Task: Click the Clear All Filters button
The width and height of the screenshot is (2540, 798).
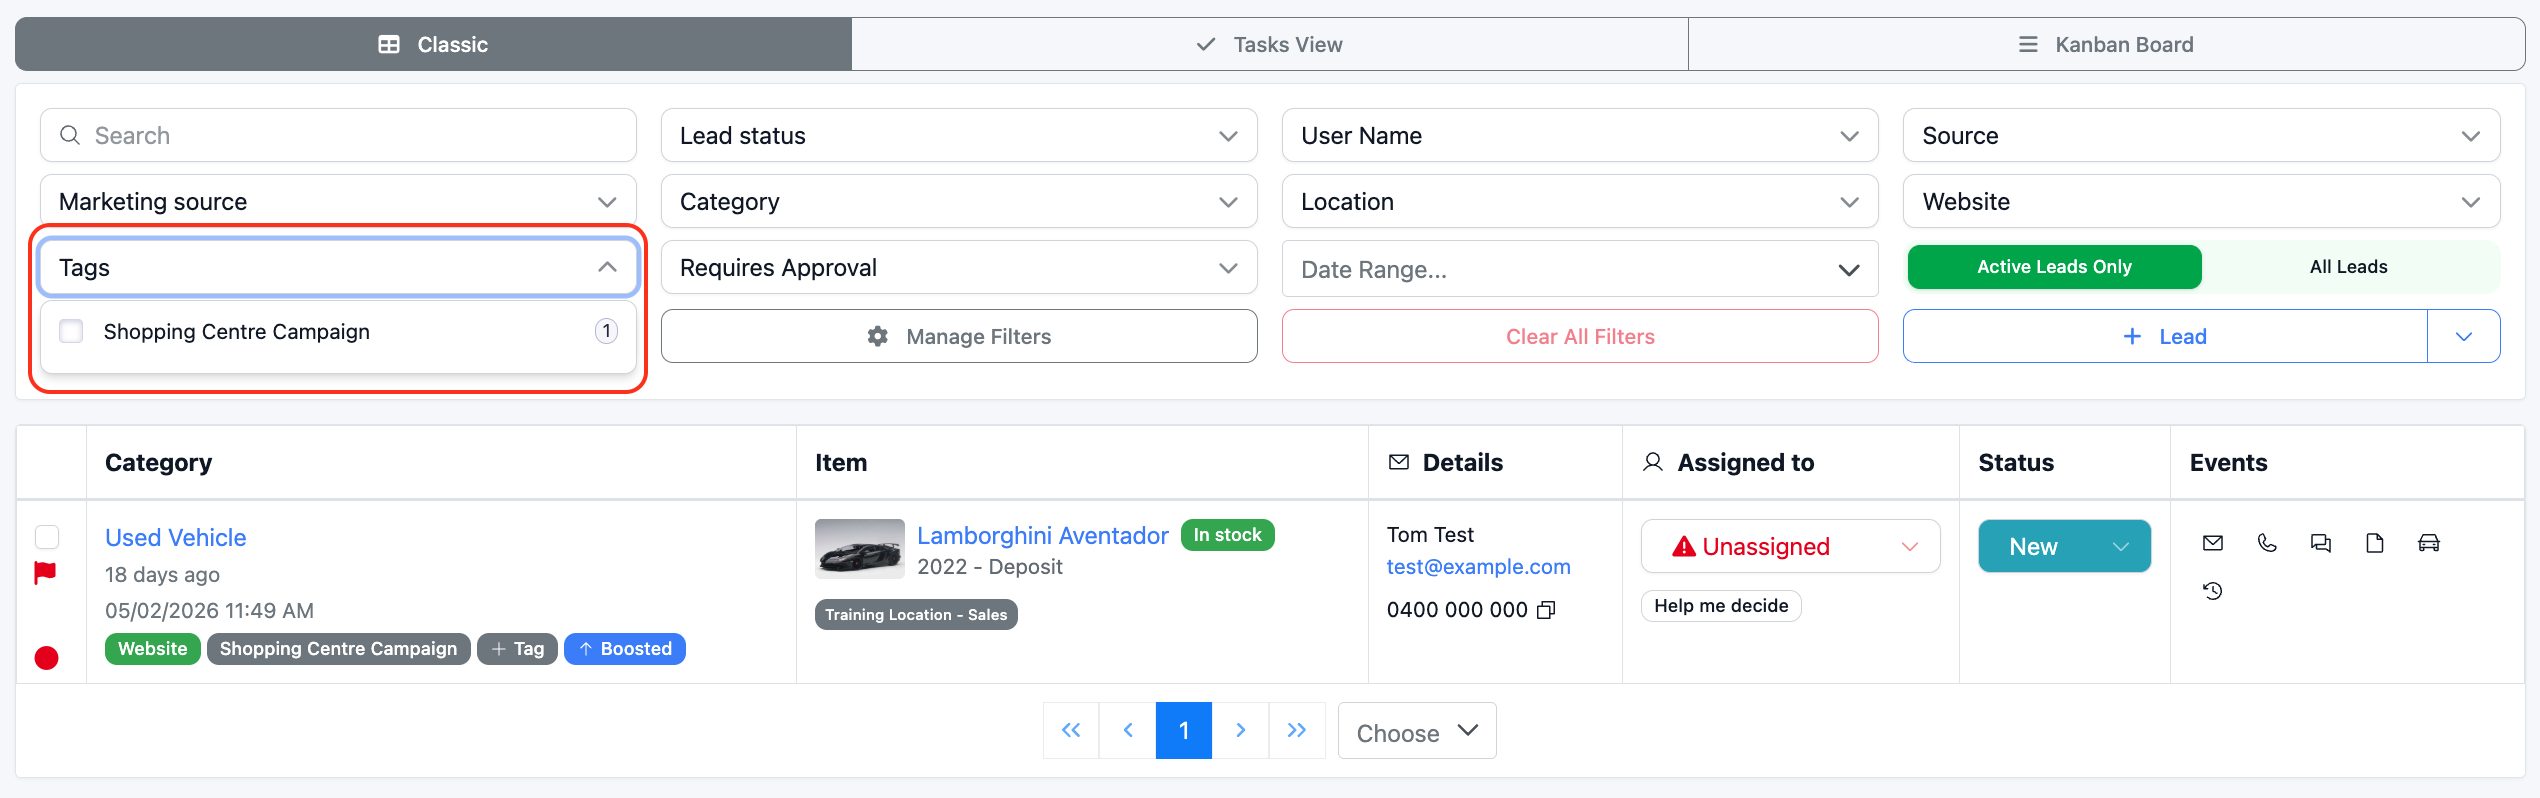Action: [1579, 337]
